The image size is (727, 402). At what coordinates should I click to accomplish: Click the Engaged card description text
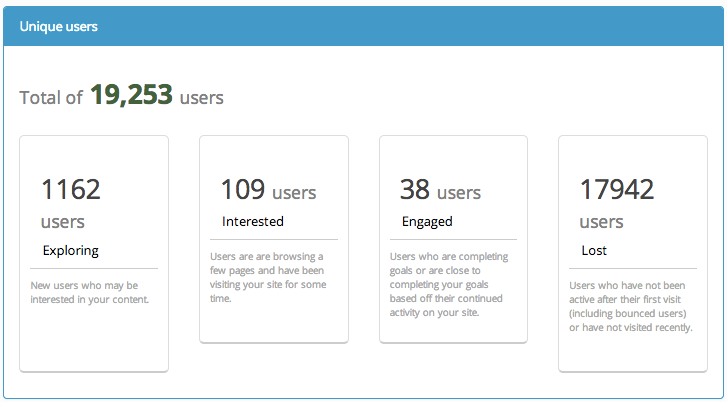(x=451, y=284)
